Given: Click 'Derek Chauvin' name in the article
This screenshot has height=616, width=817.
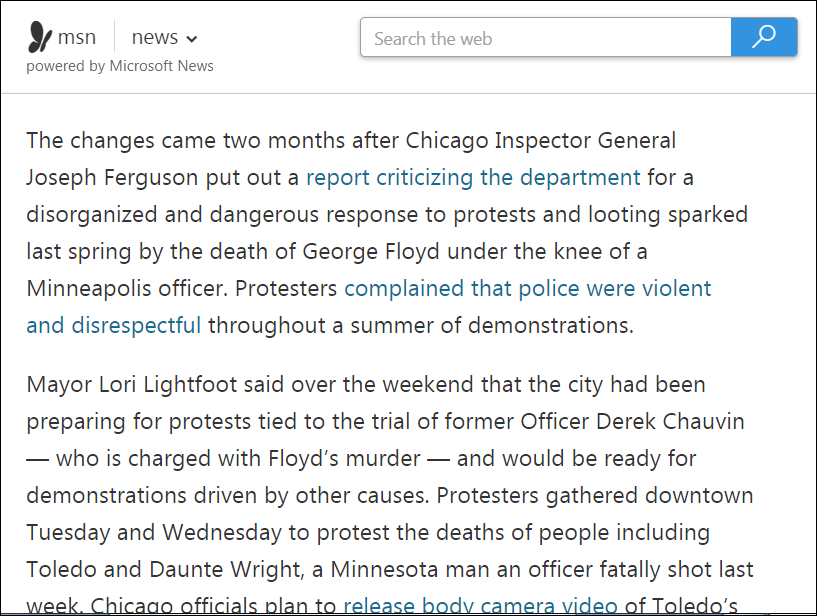Looking at the screenshot, I should pos(680,421).
